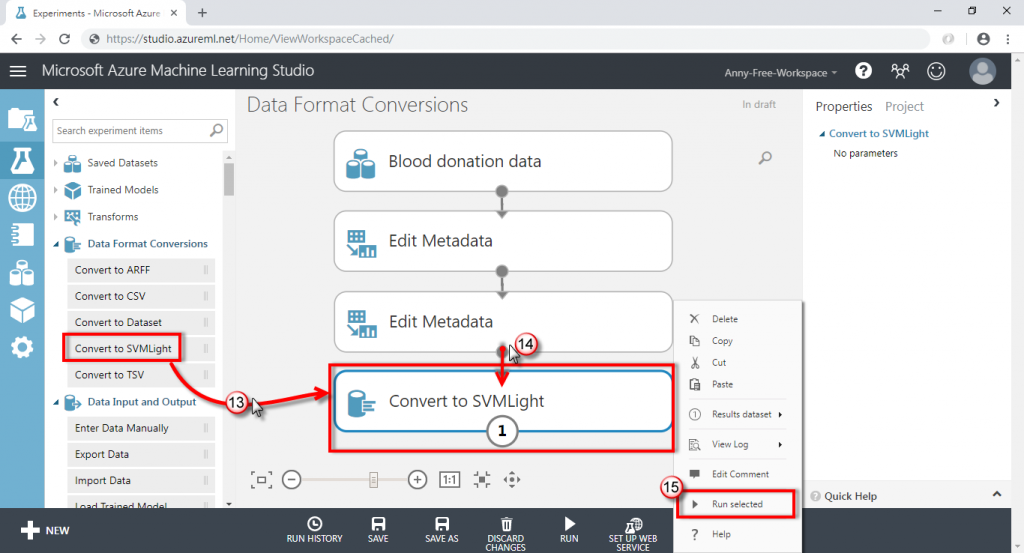Image resolution: width=1024 pixels, height=553 pixels.
Task: Click the fit selection canvas icon
Action: tap(482, 480)
